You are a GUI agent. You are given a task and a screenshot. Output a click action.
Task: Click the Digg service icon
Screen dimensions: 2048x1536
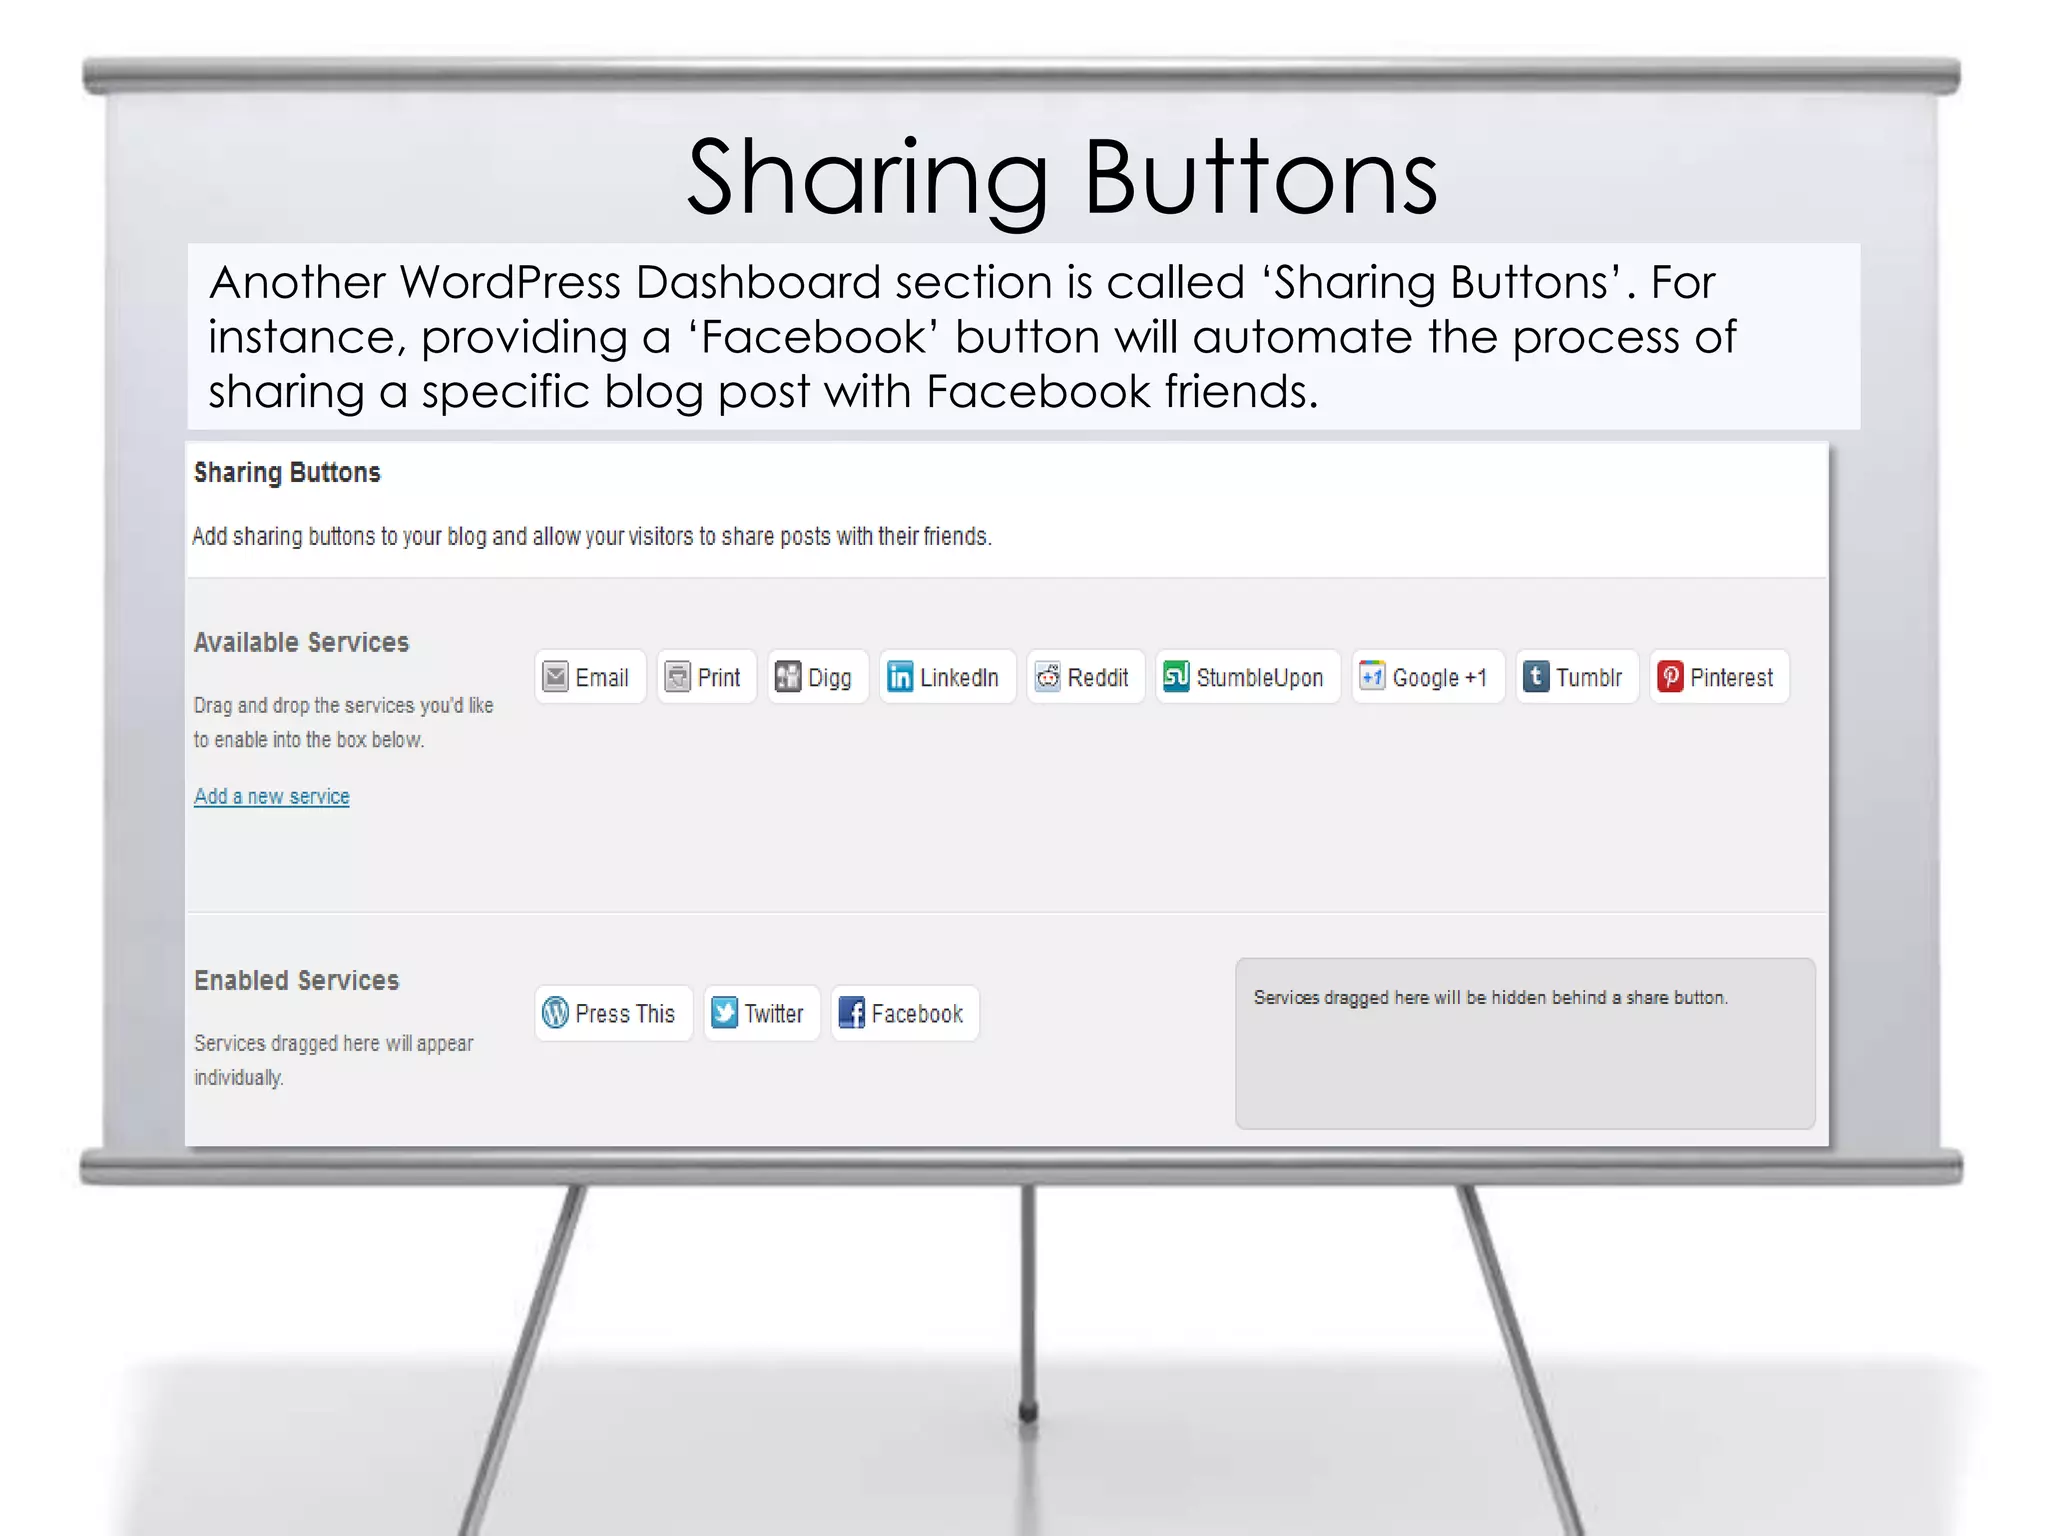788,677
